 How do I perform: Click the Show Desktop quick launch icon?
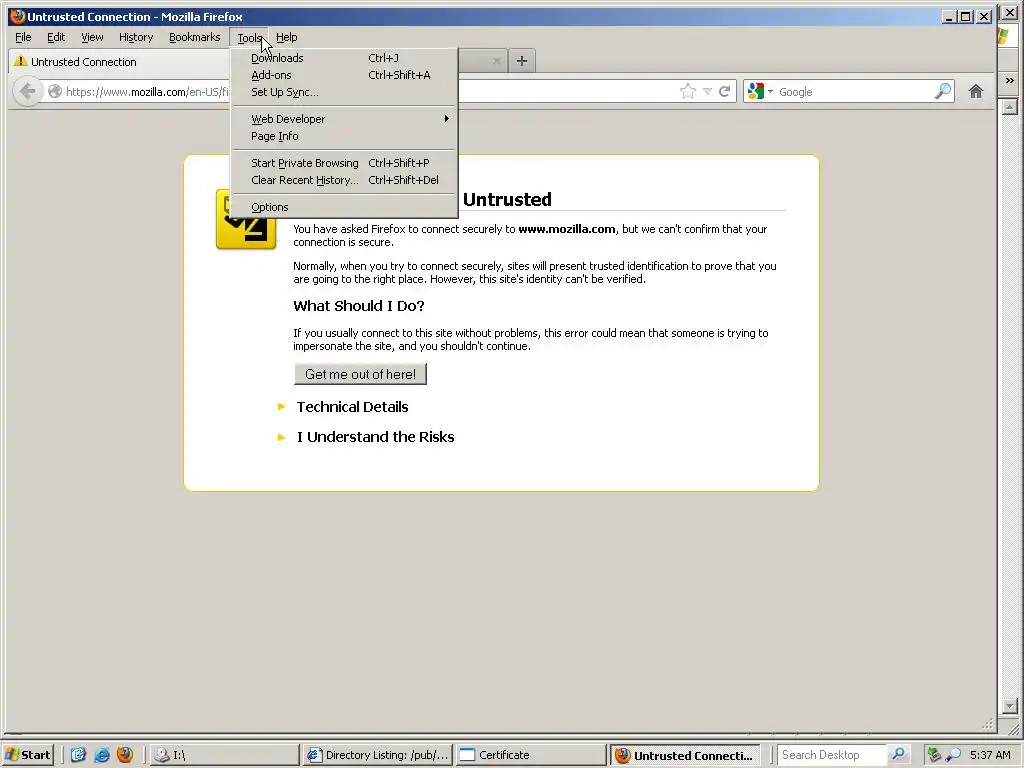(x=78, y=755)
